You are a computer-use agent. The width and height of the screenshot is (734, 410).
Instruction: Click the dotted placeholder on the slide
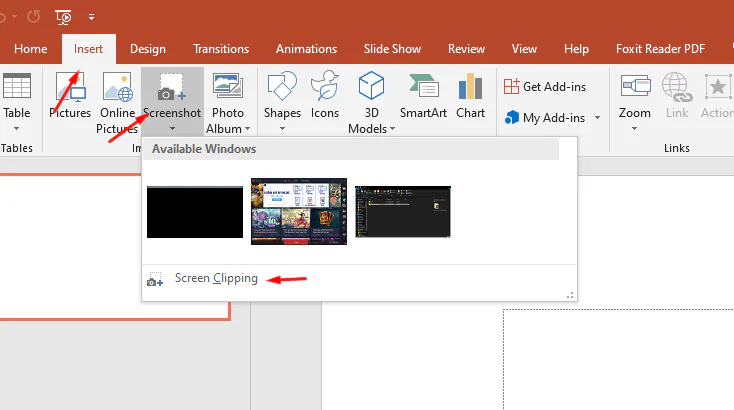coord(618,359)
